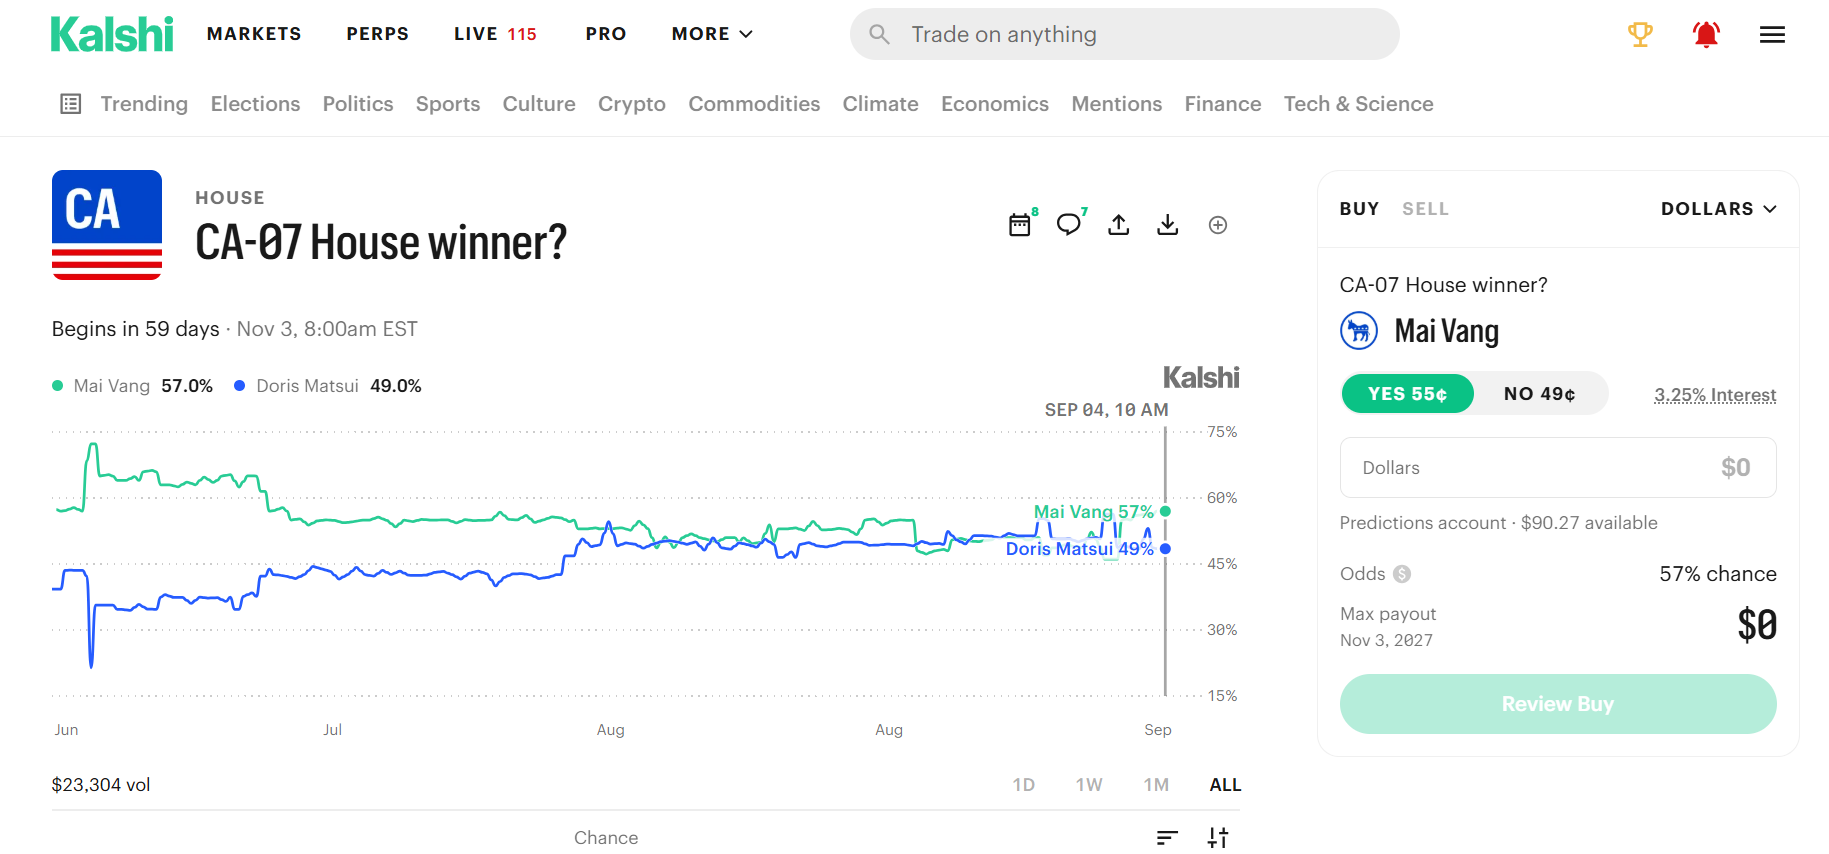1829x854 pixels.
Task: Click the share upload icon
Action: click(1119, 225)
